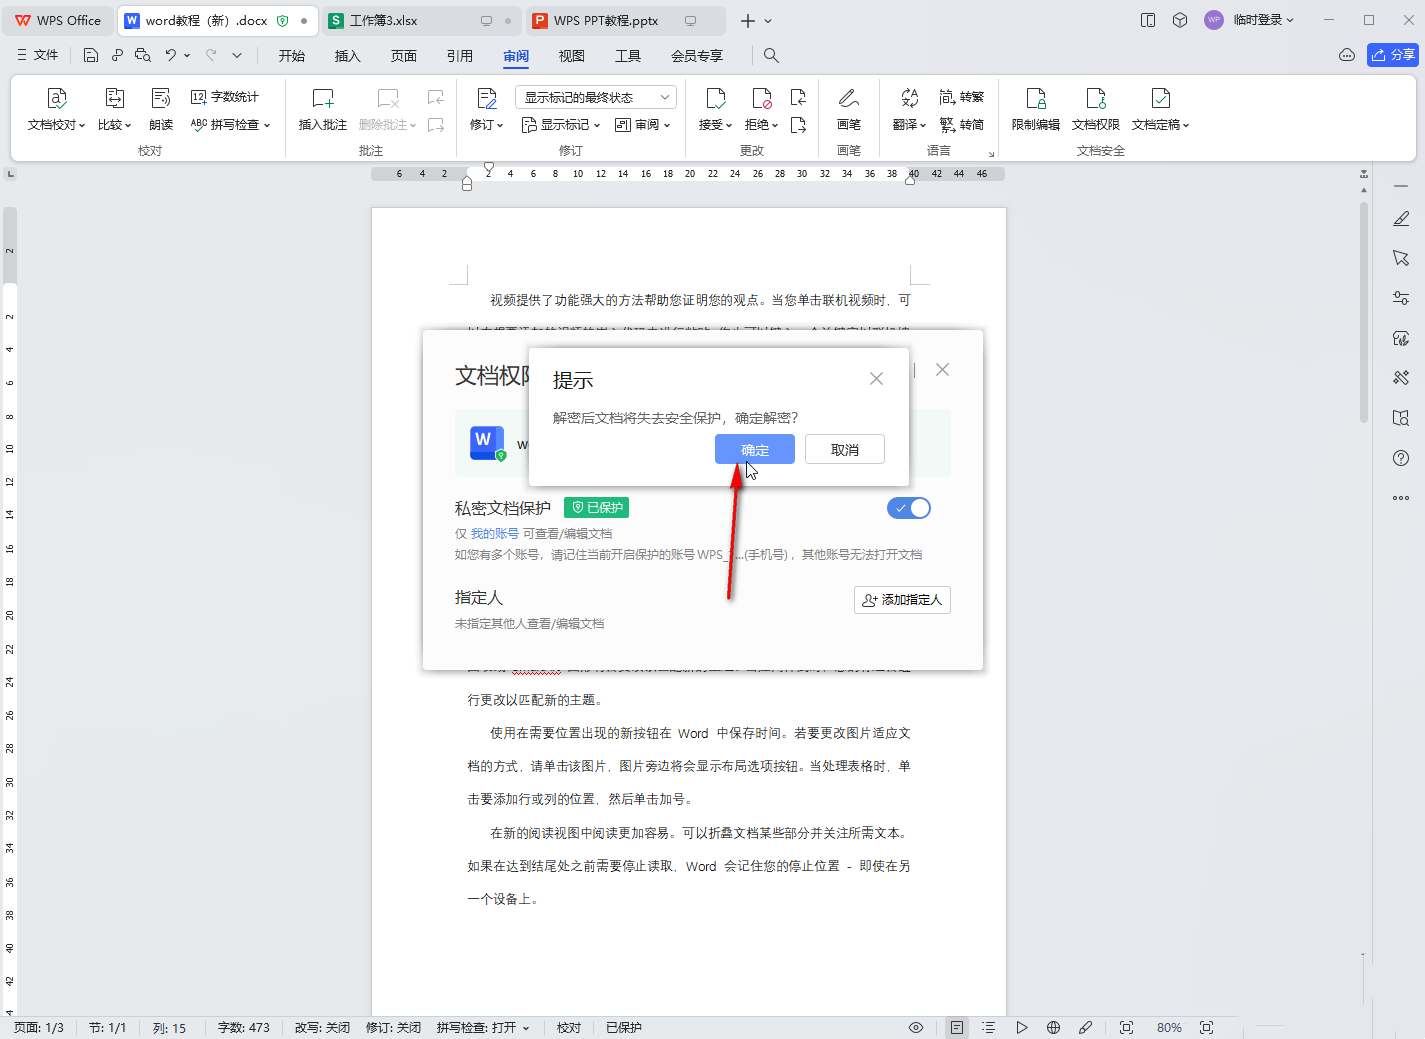Image resolution: width=1425 pixels, height=1039 pixels.
Task: Open the new tab dropdown arrow beside the plus
Action: pyautogui.click(x=768, y=21)
